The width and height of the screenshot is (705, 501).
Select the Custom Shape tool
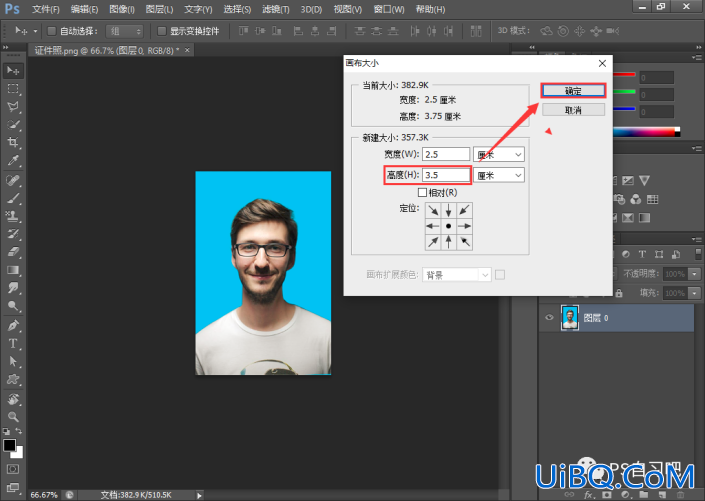13,380
